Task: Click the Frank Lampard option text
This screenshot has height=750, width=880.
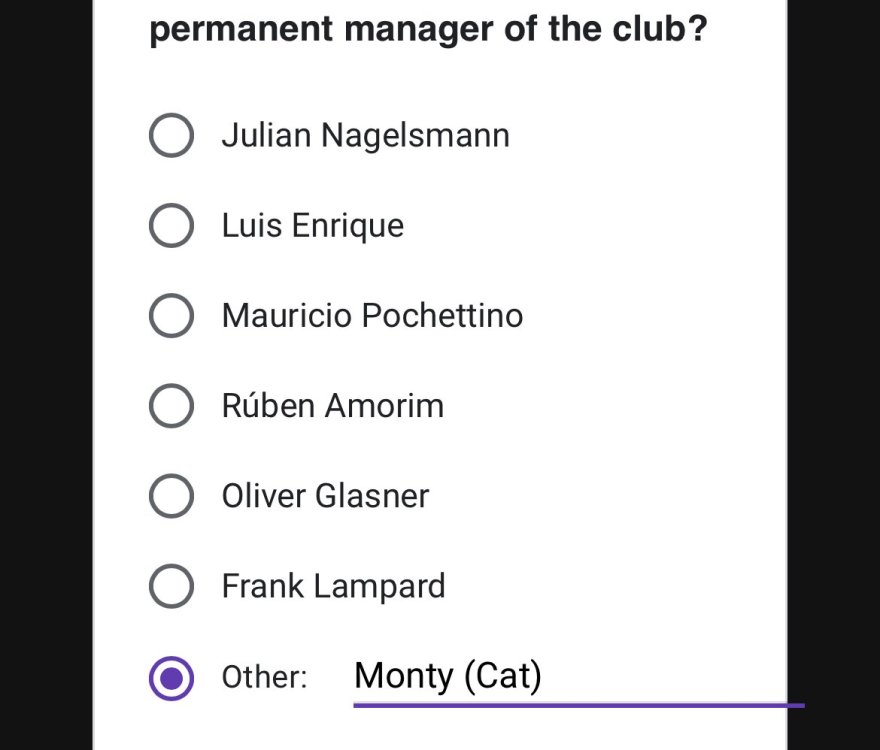Action: coord(333,586)
